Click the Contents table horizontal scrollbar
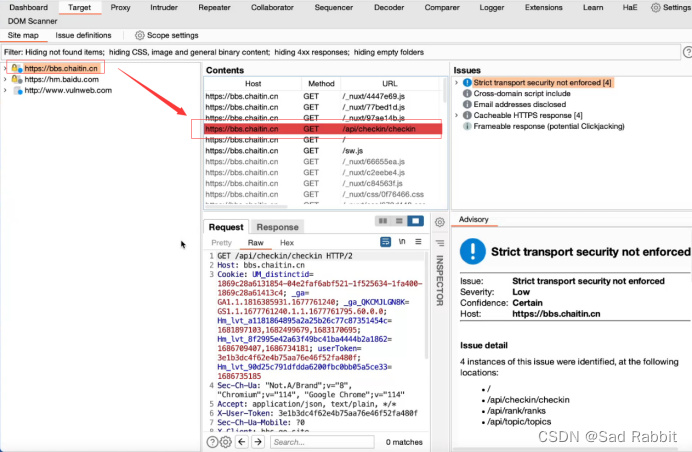692x452 pixels. [245, 206]
